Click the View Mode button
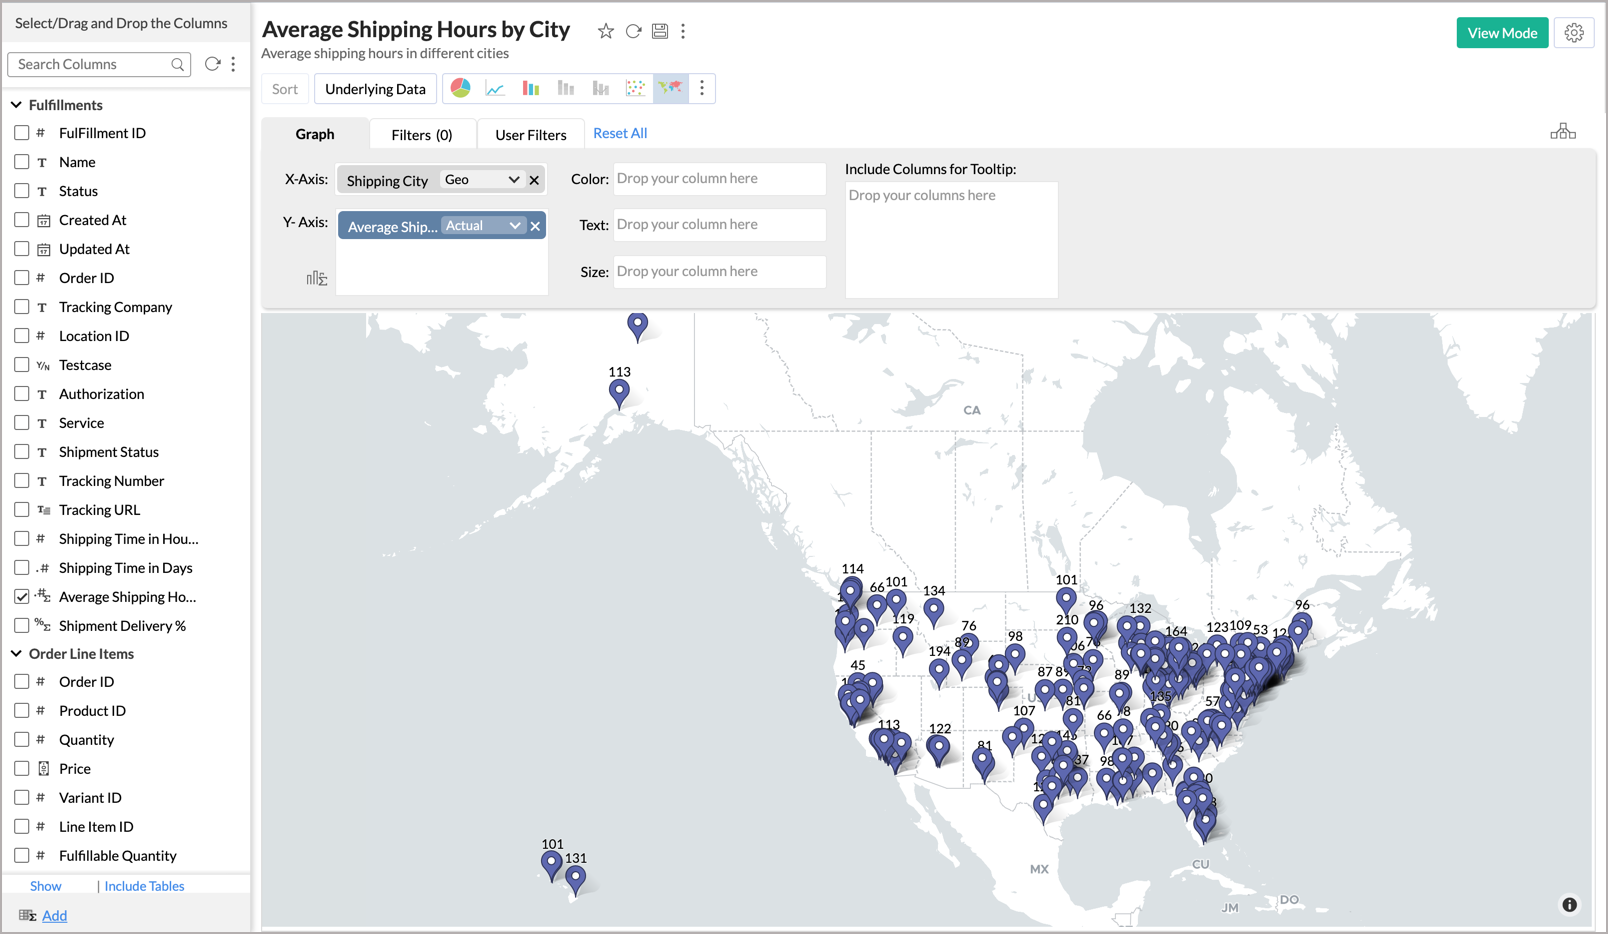The width and height of the screenshot is (1608, 934). [1501, 33]
